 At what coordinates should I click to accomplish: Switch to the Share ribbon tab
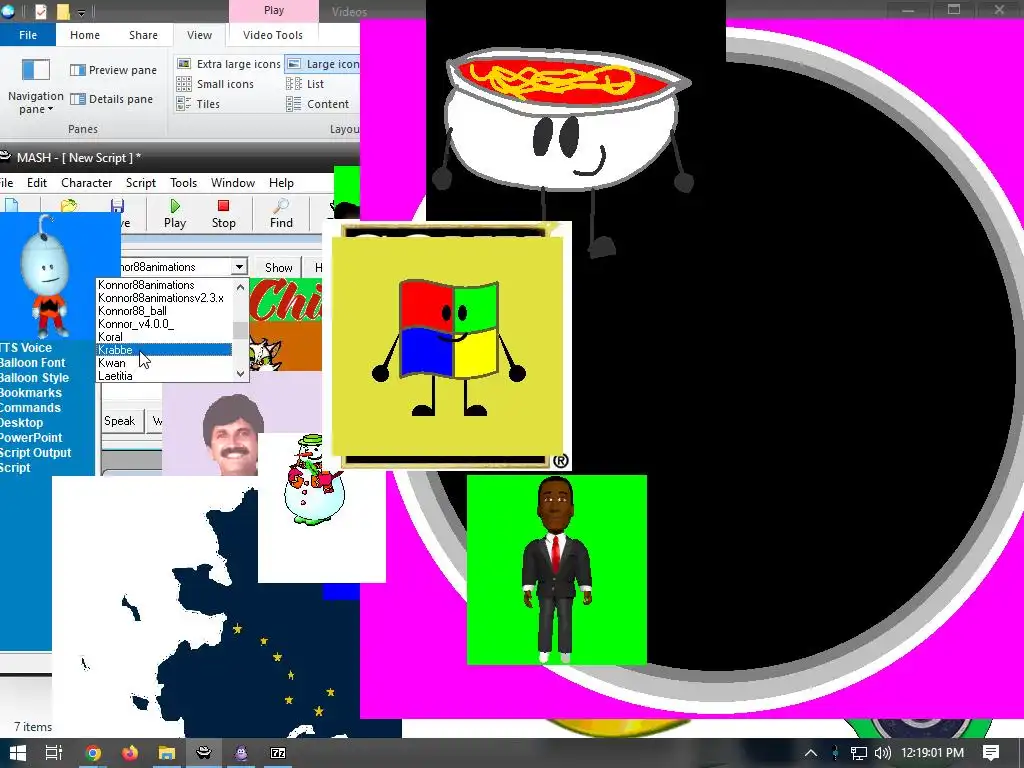[143, 35]
